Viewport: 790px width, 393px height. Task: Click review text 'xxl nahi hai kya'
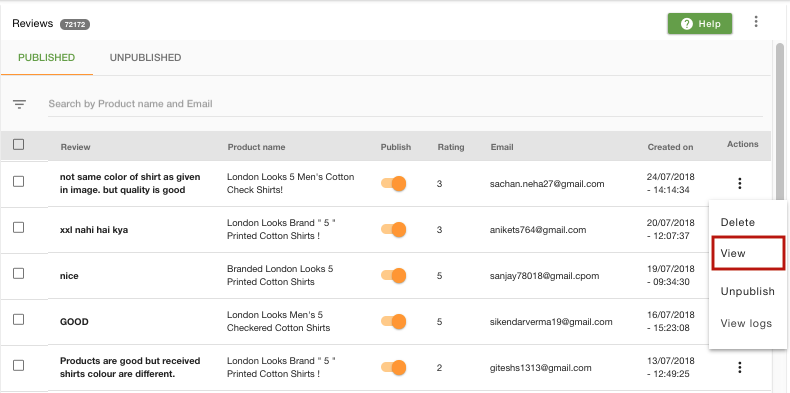tap(94, 230)
